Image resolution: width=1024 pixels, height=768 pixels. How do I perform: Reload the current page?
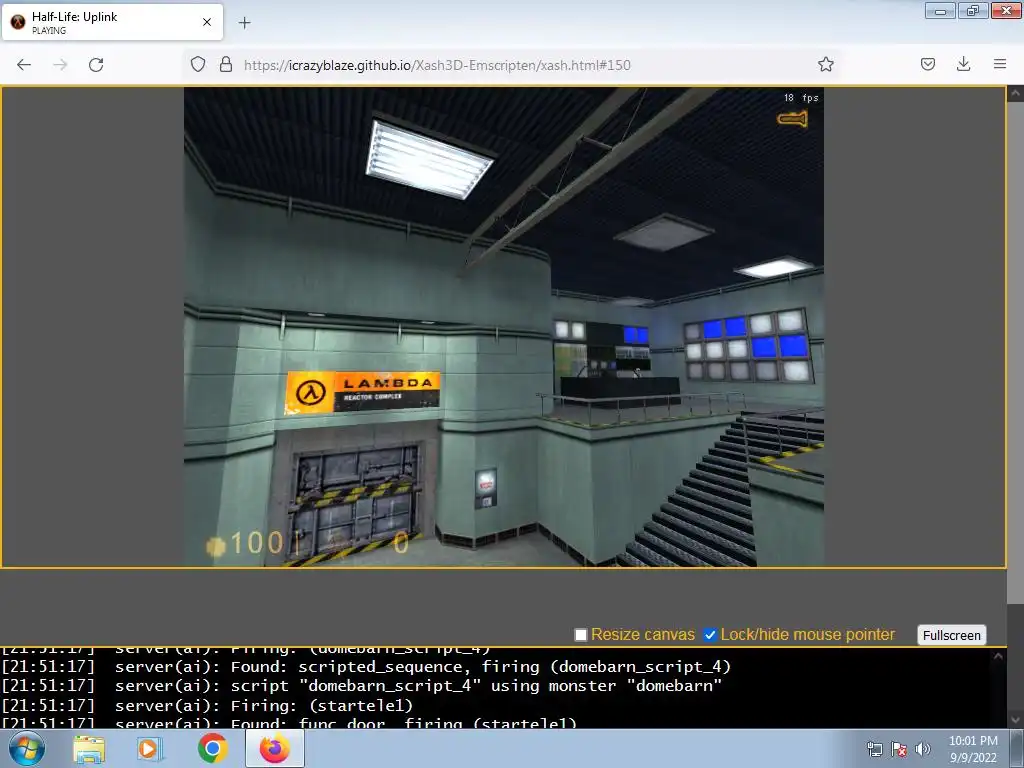[x=96, y=65]
